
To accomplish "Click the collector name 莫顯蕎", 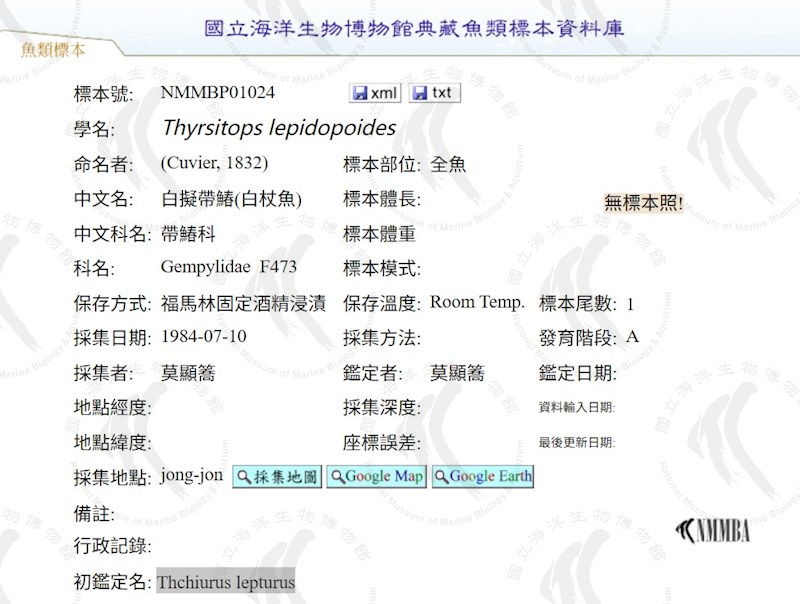I will [188, 373].
